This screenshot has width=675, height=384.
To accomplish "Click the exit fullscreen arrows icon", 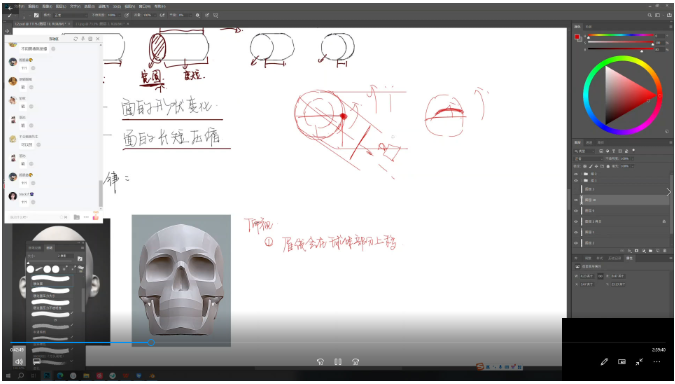I will pos(639,362).
